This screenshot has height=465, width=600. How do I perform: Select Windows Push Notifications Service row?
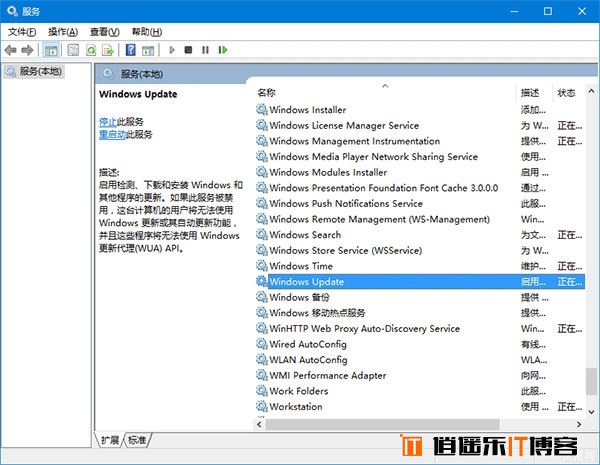pyautogui.click(x=420, y=204)
